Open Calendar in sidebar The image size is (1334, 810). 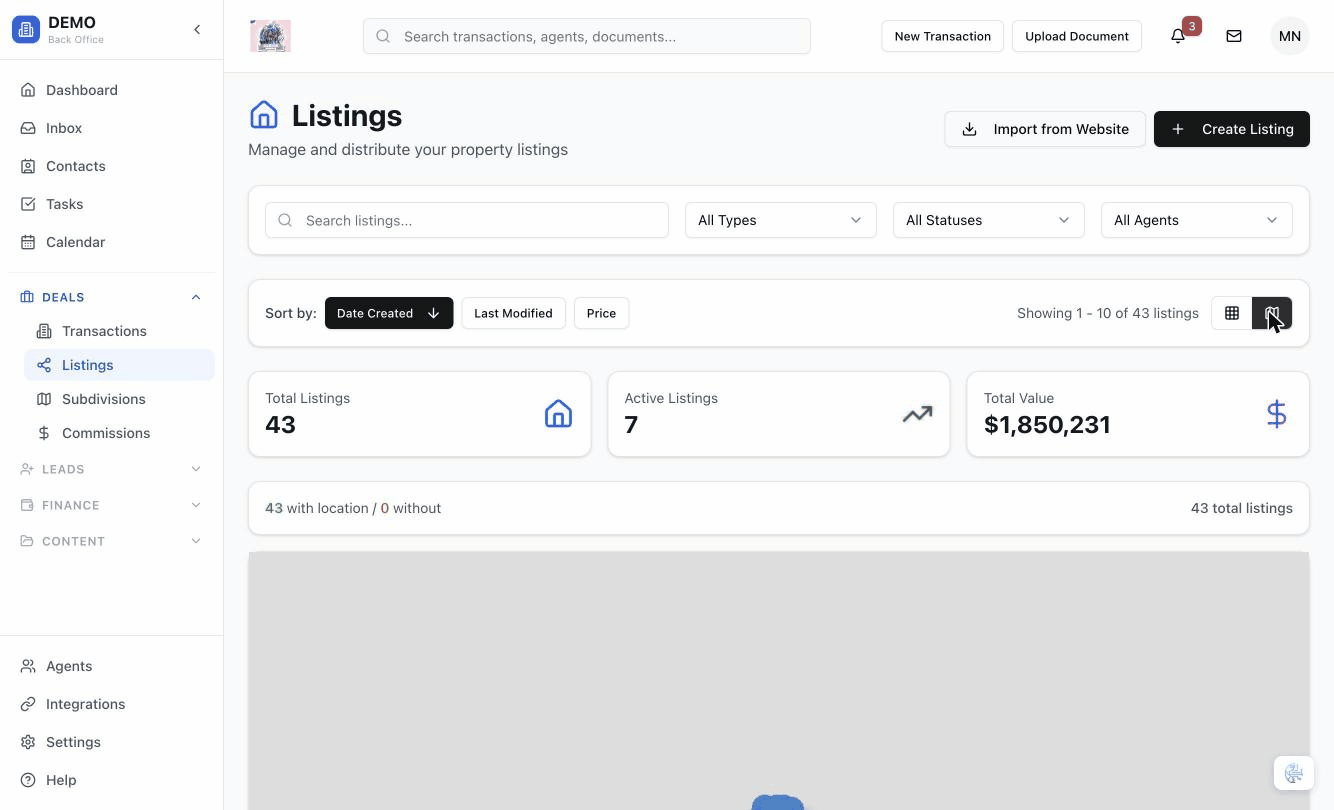tap(112, 242)
